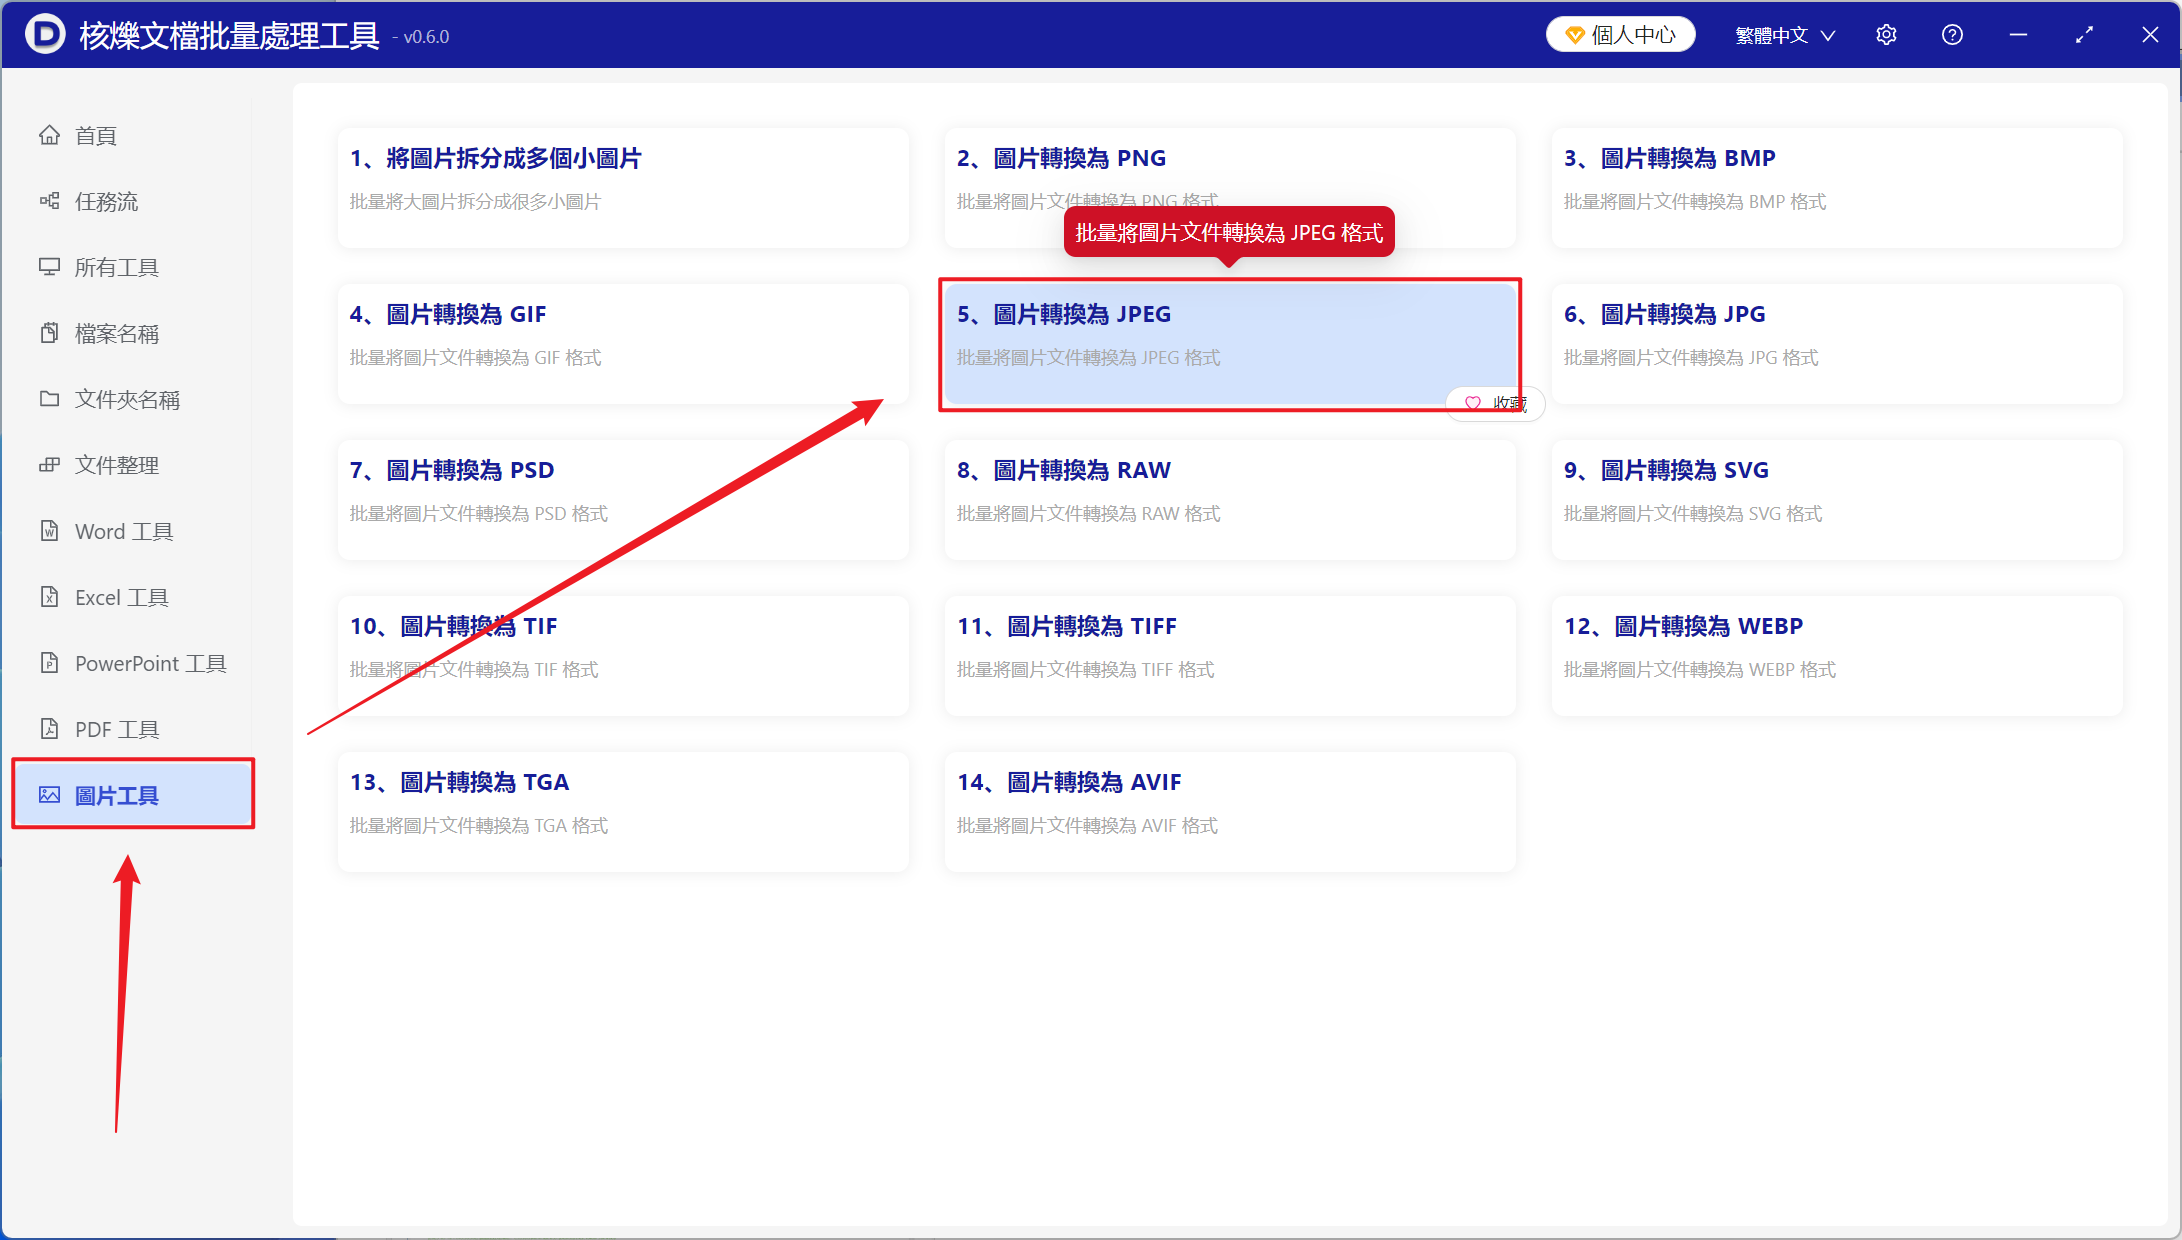Click the 核爍文檔批量處理工具 title text

coord(229,36)
